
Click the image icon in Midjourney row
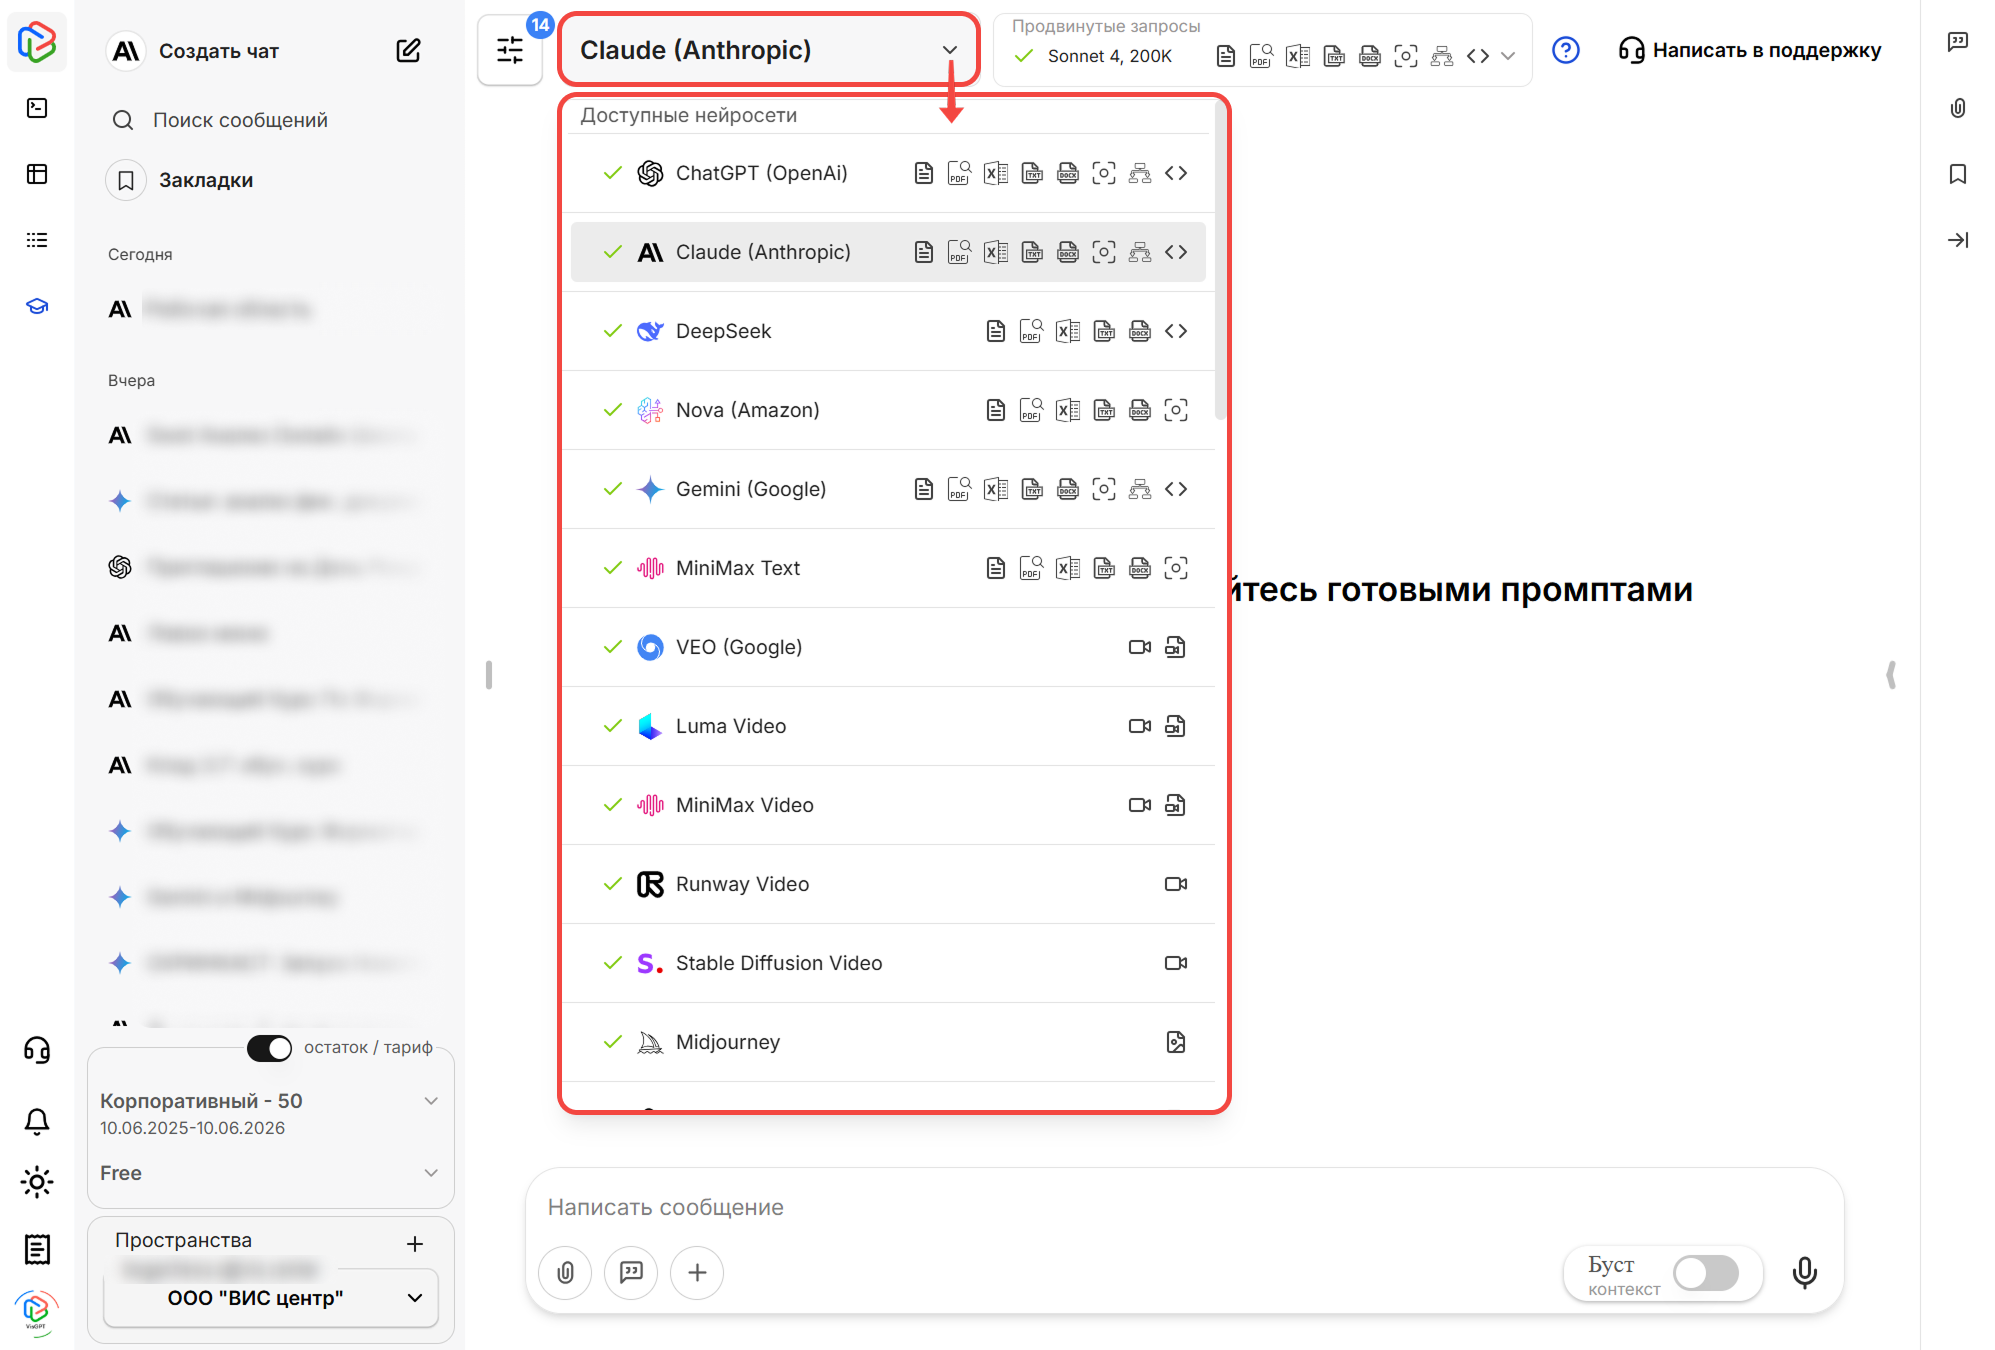coord(1176,1042)
